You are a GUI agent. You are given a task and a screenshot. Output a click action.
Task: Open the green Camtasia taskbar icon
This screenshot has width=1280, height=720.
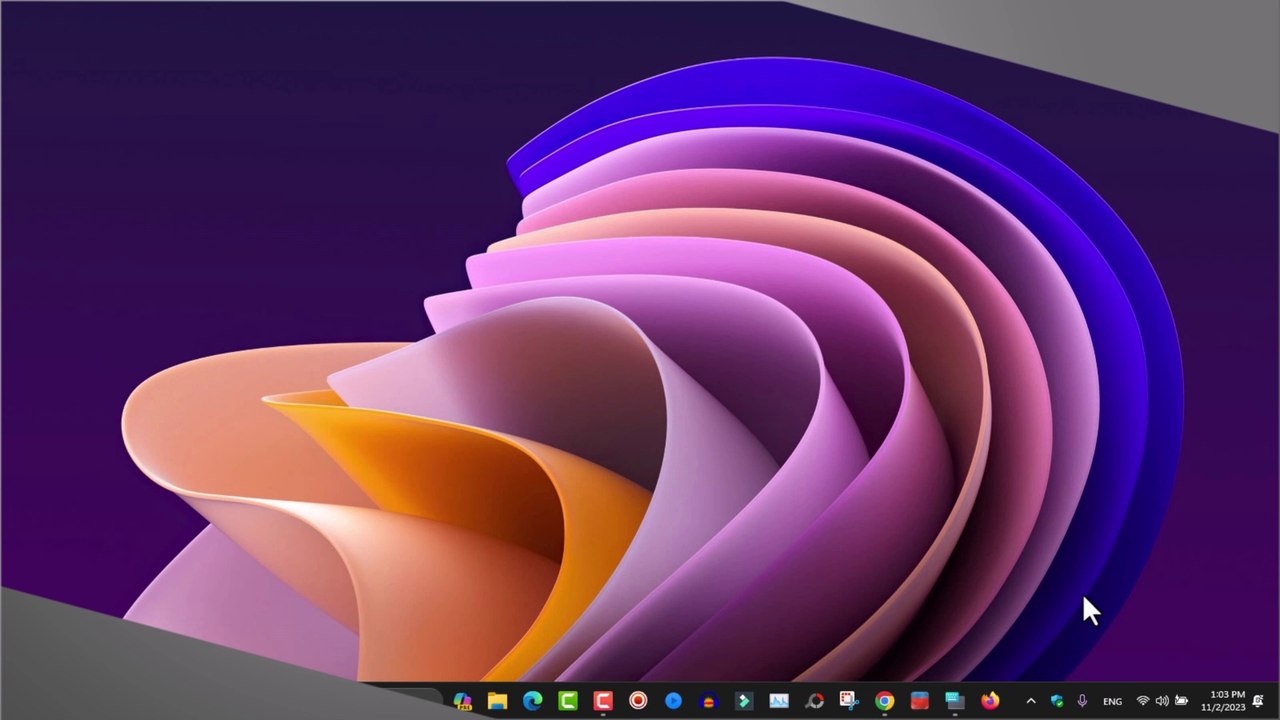(567, 701)
